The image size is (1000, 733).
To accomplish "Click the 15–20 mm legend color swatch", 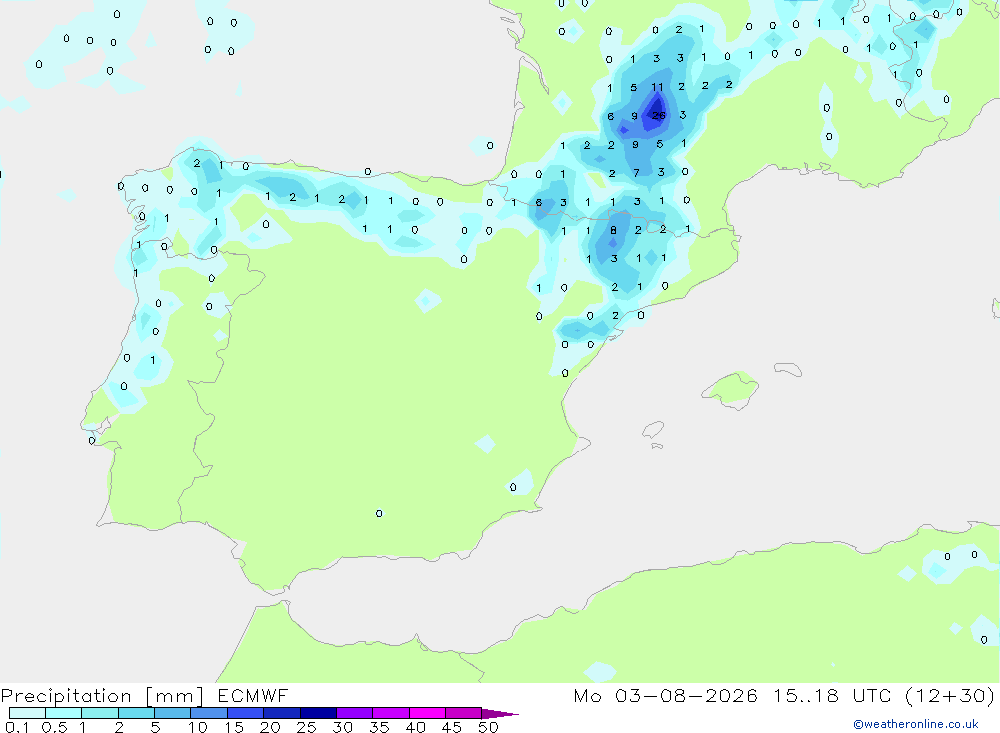I will click(x=246, y=713).
